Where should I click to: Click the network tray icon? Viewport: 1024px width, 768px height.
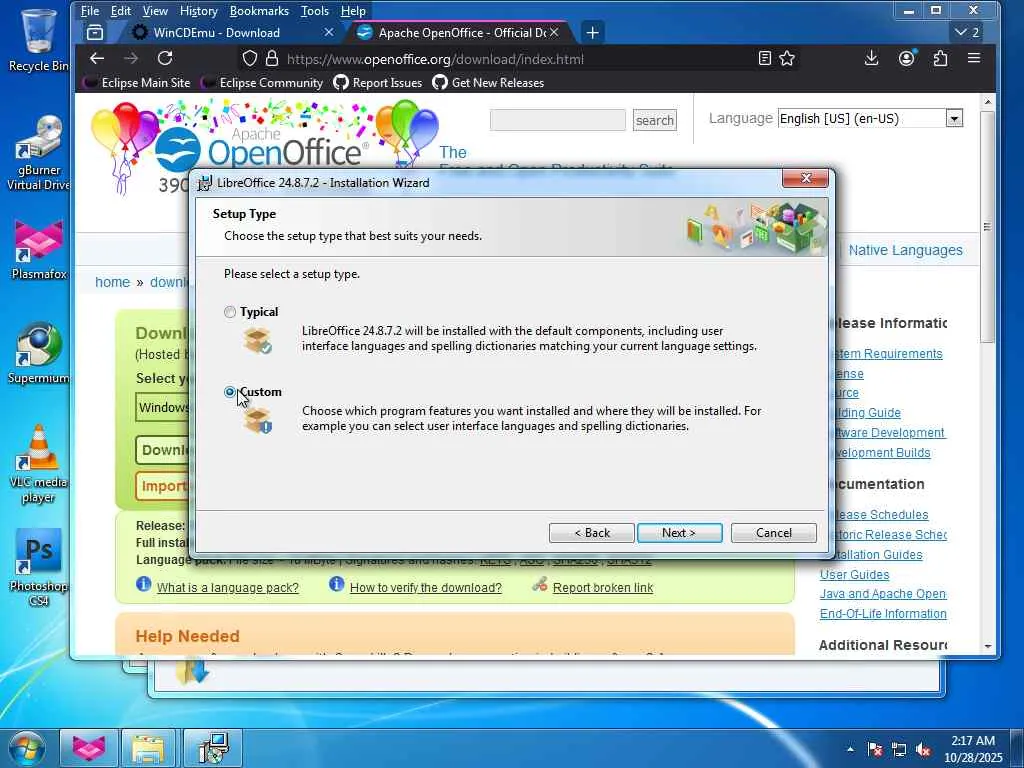tap(899, 750)
